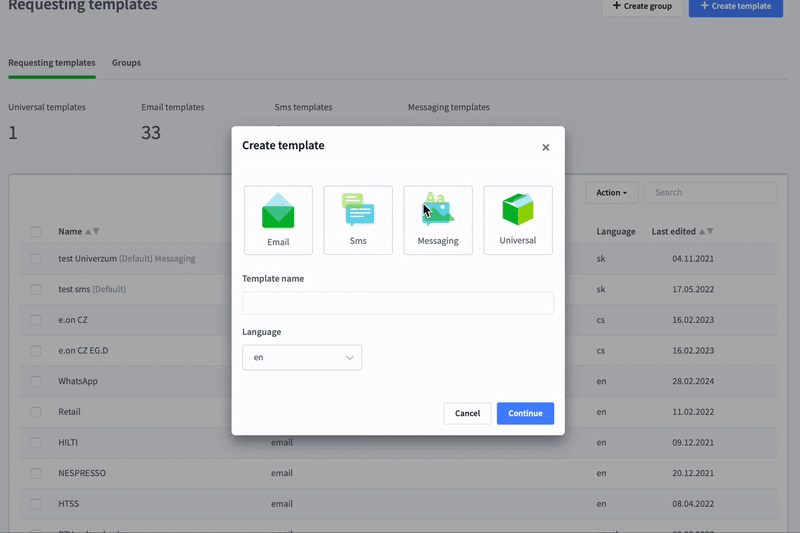Check the Retail row checkbox
Image resolution: width=800 pixels, height=533 pixels.
point(36,412)
